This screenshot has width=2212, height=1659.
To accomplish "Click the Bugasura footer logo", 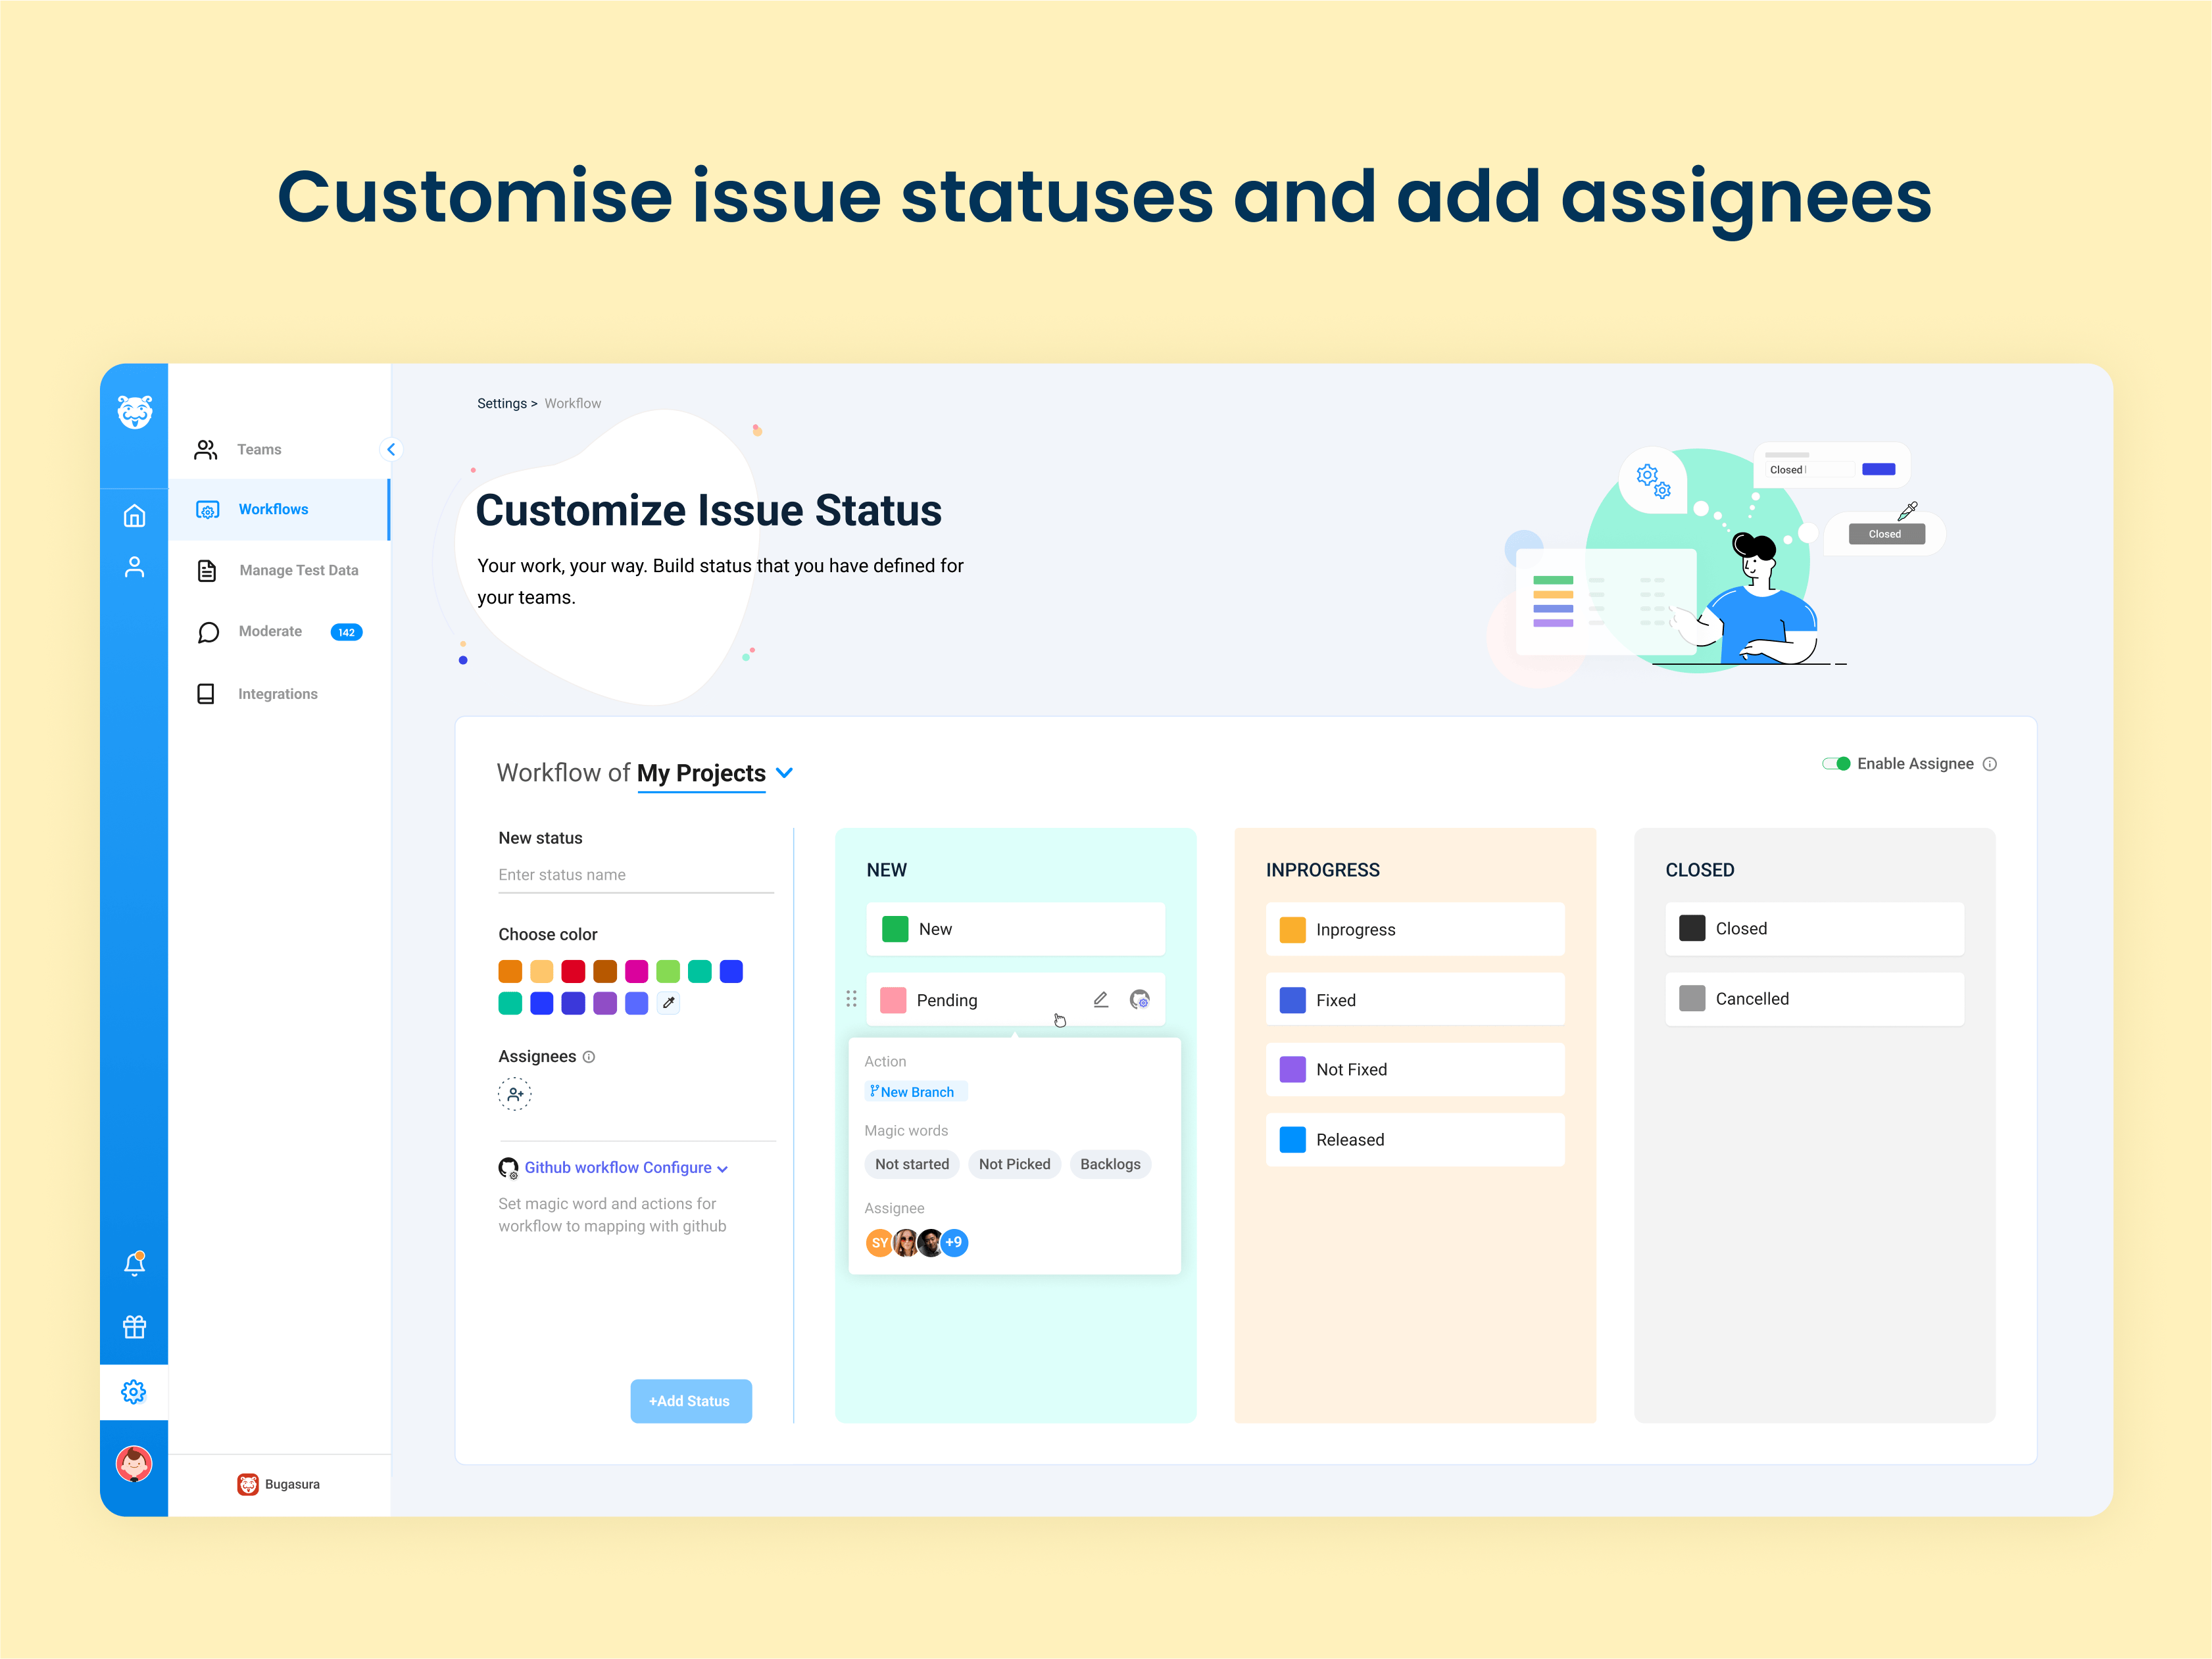I will [248, 1484].
